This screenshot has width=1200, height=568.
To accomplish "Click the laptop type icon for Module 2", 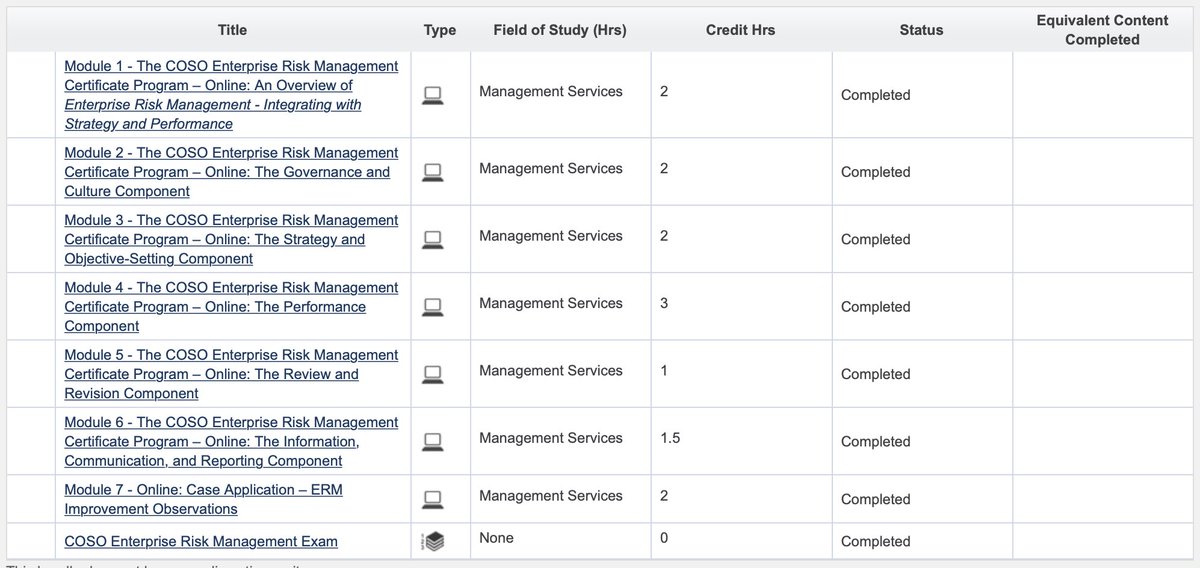I will (x=432, y=172).
